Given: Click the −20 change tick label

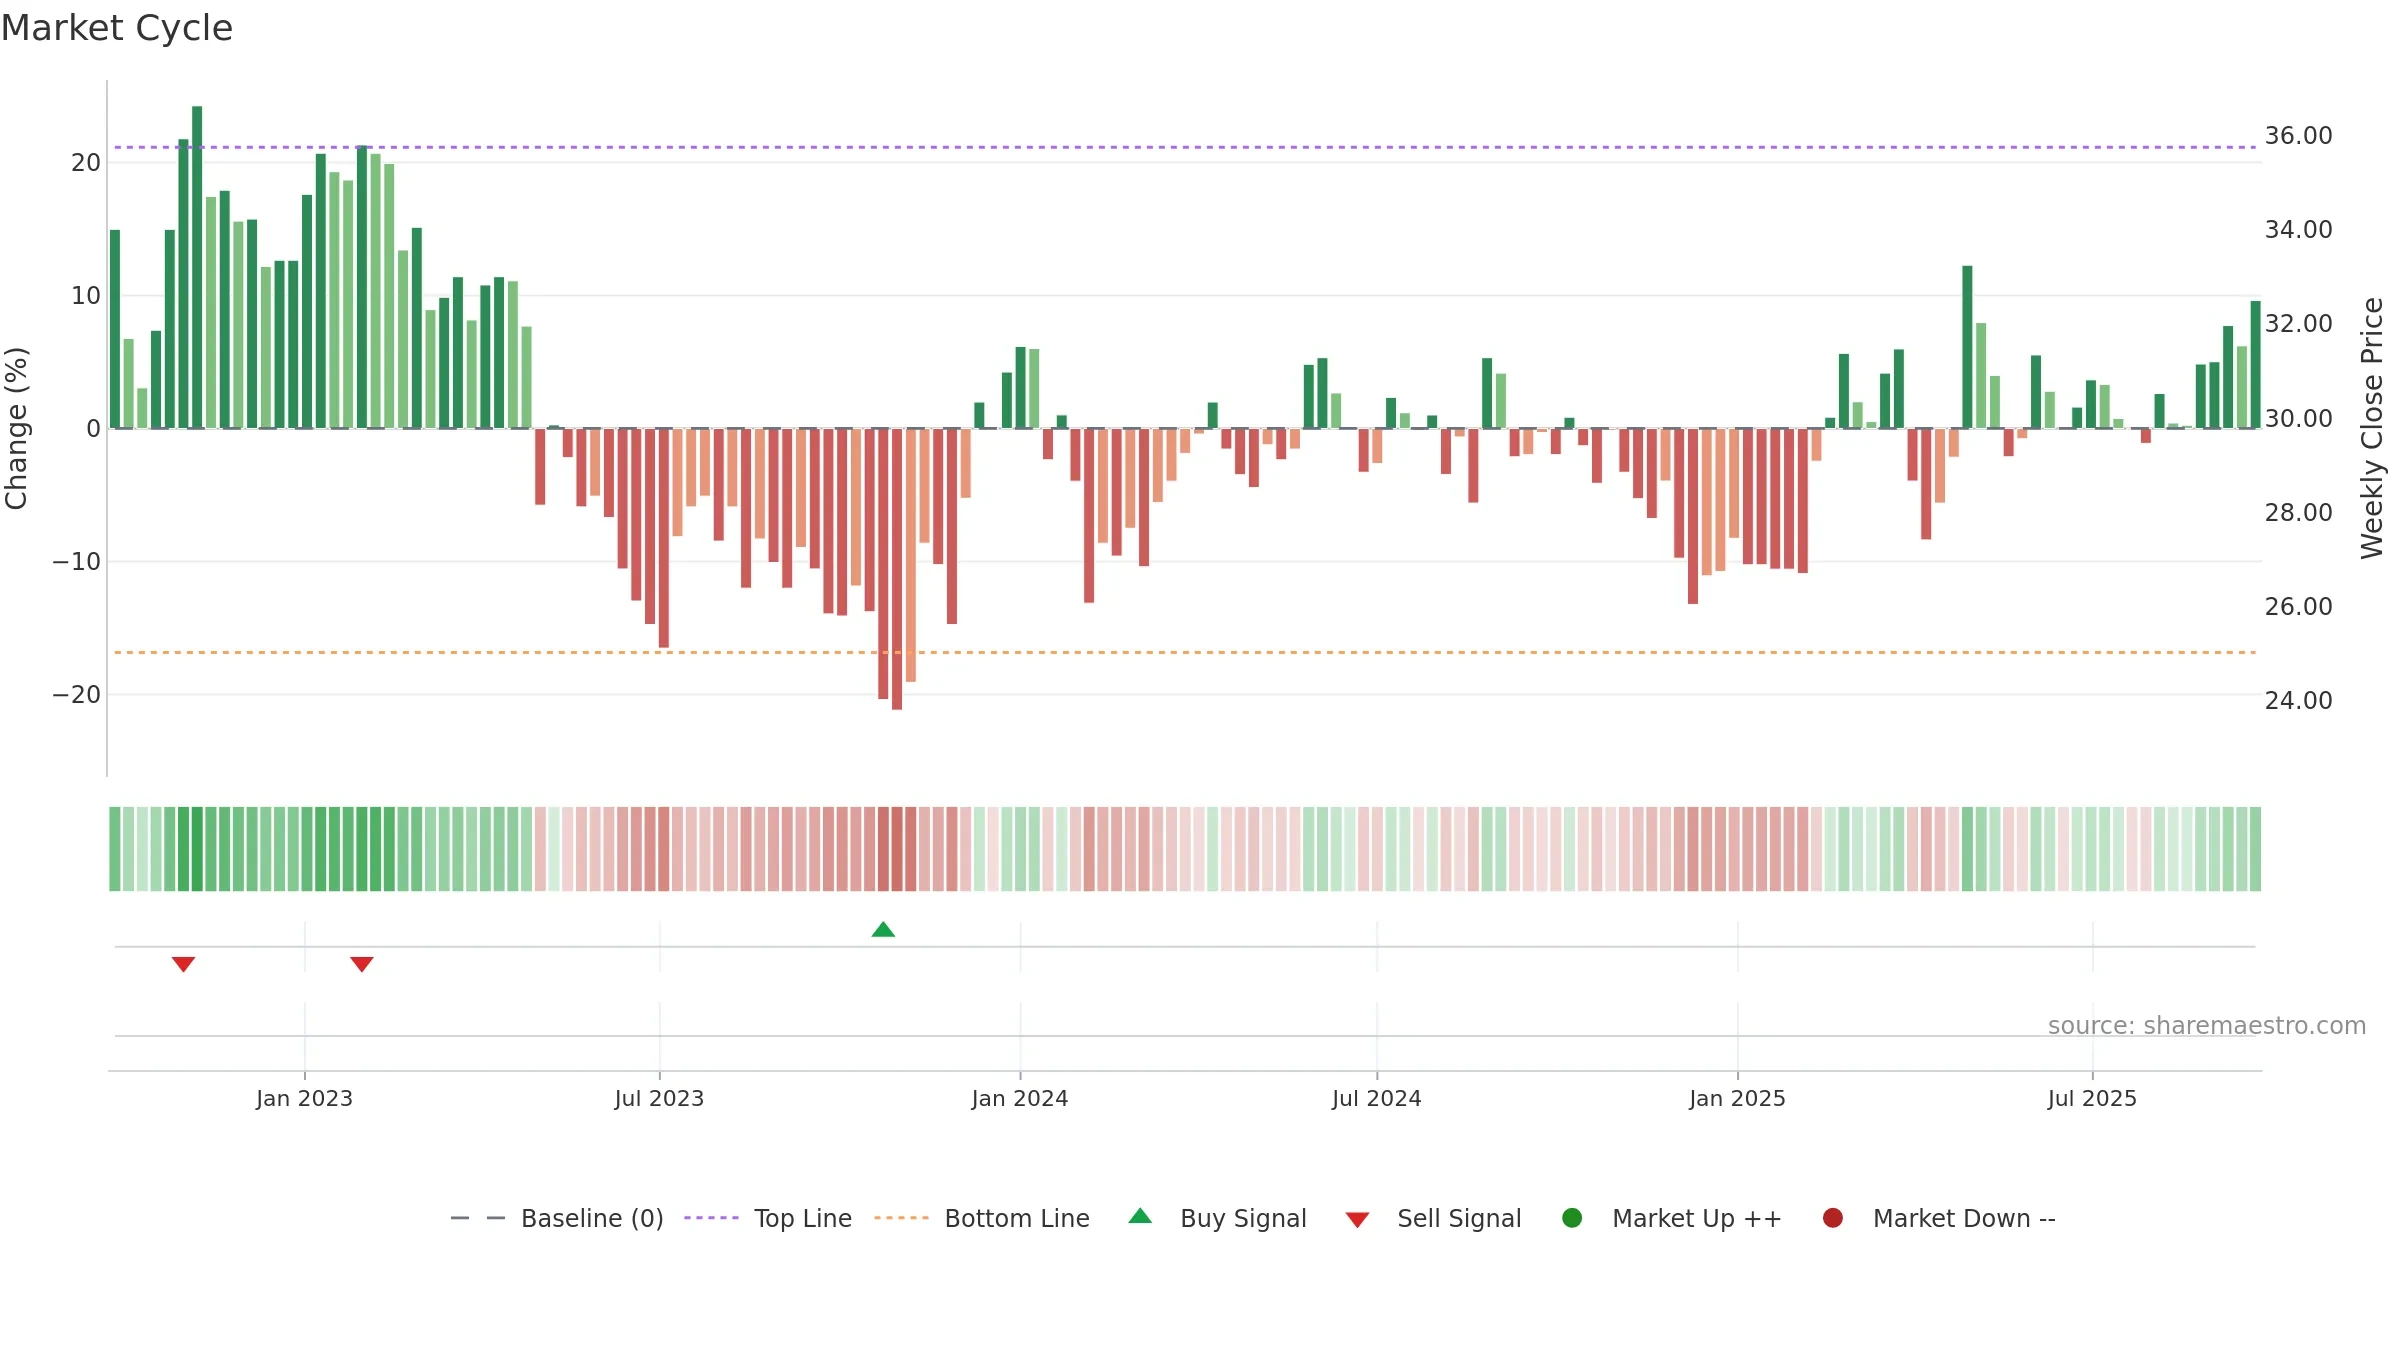Looking at the screenshot, I should (77, 695).
